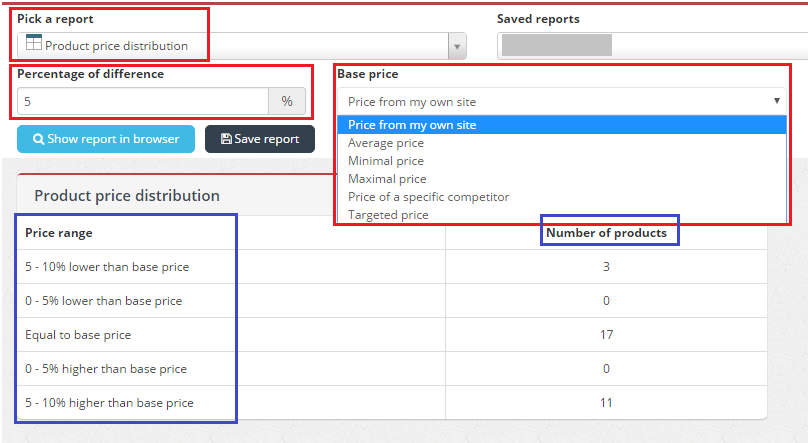The image size is (808, 443).
Task: Focus the Percentage of difference field
Action: click(x=142, y=101)
